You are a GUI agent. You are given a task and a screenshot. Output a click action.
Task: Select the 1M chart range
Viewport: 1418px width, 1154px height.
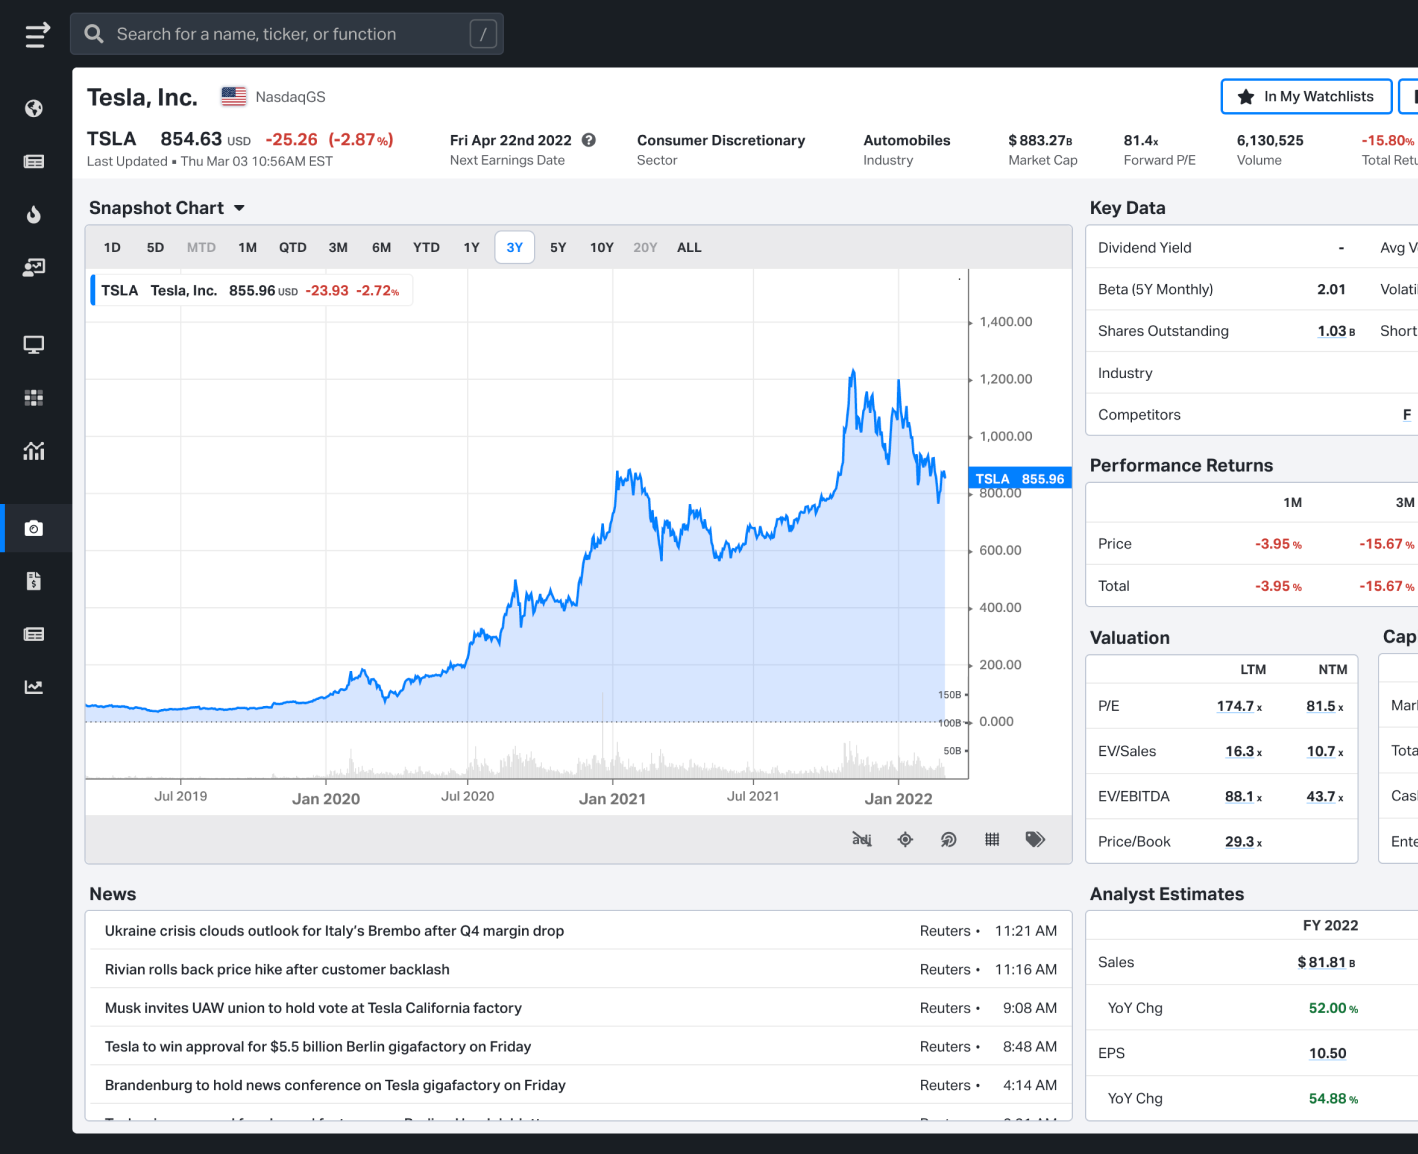[x=248, y=247]
